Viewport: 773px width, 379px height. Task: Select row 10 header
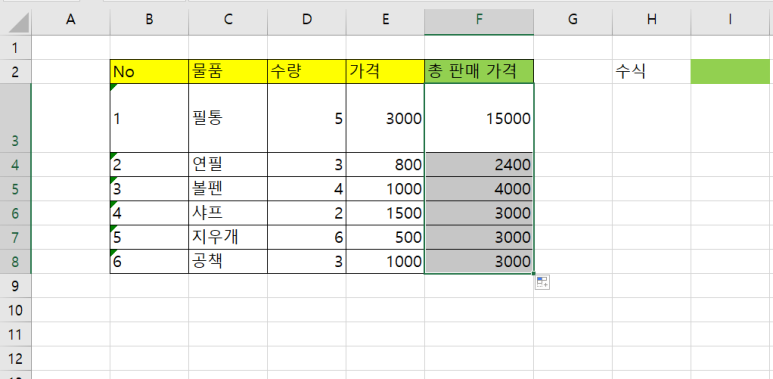(15, 310)
